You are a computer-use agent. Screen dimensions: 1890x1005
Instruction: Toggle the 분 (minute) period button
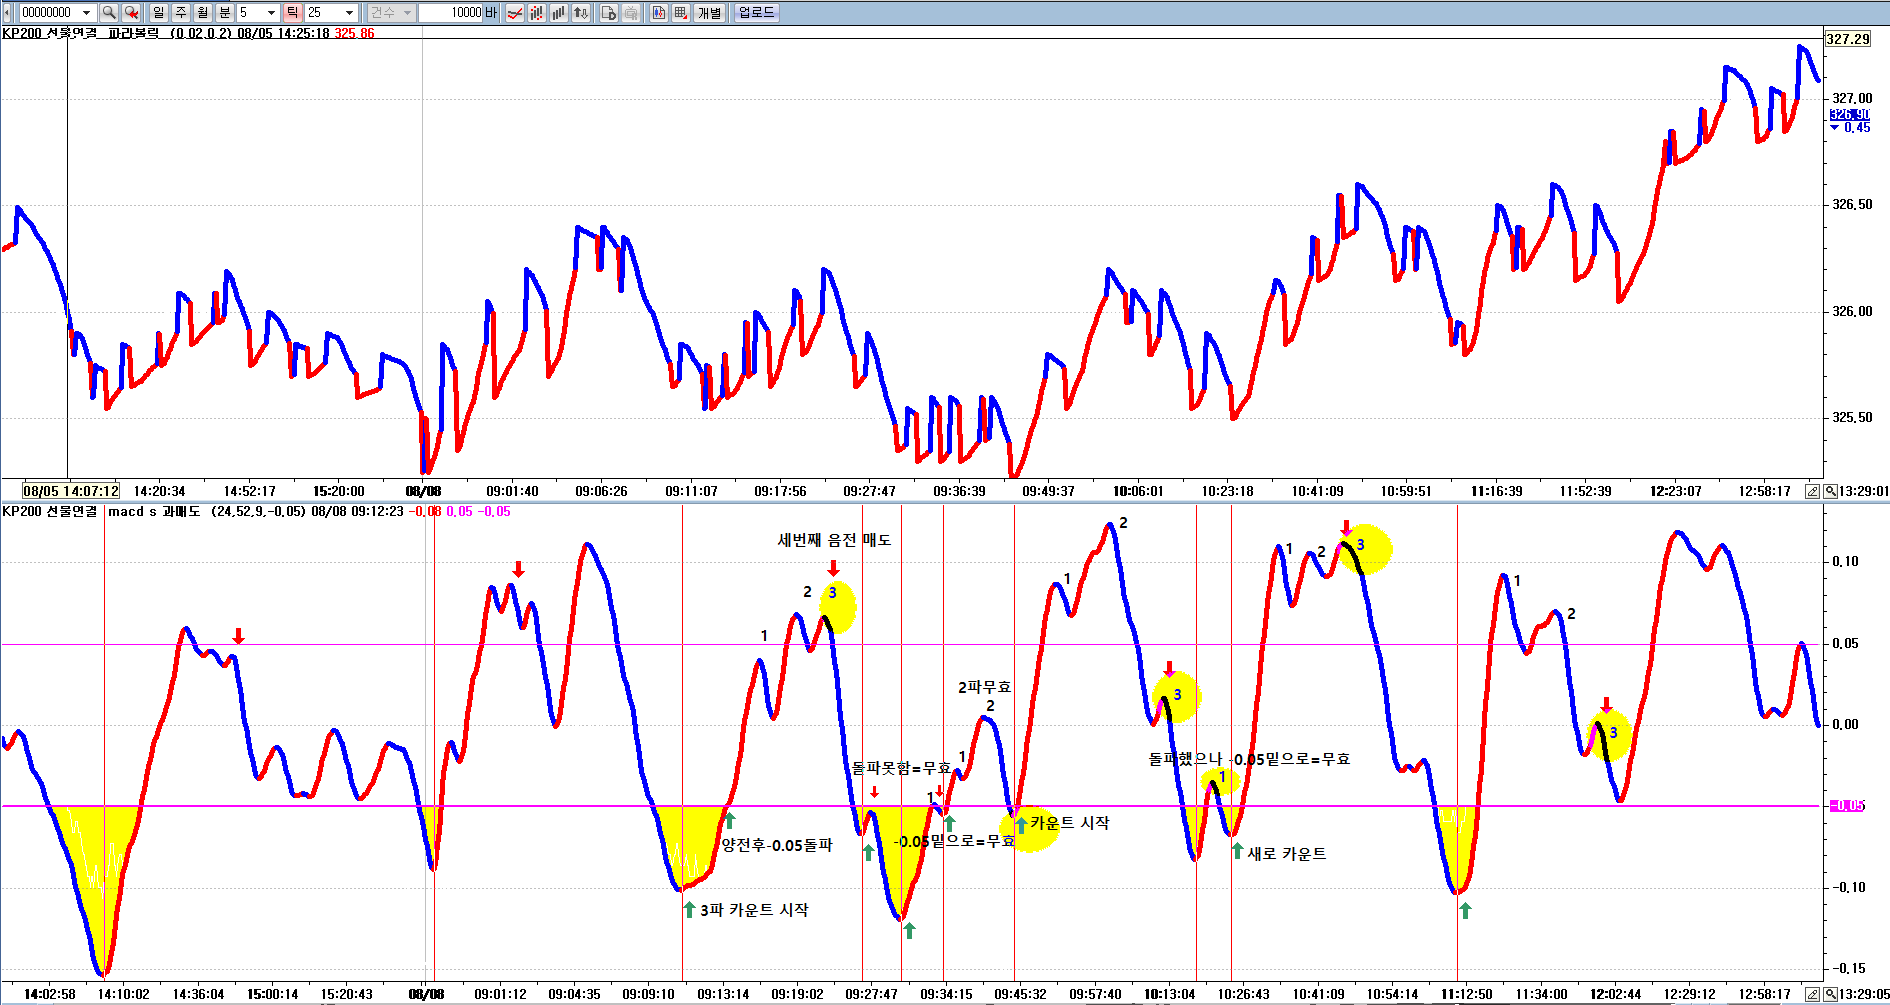(225, 13)
